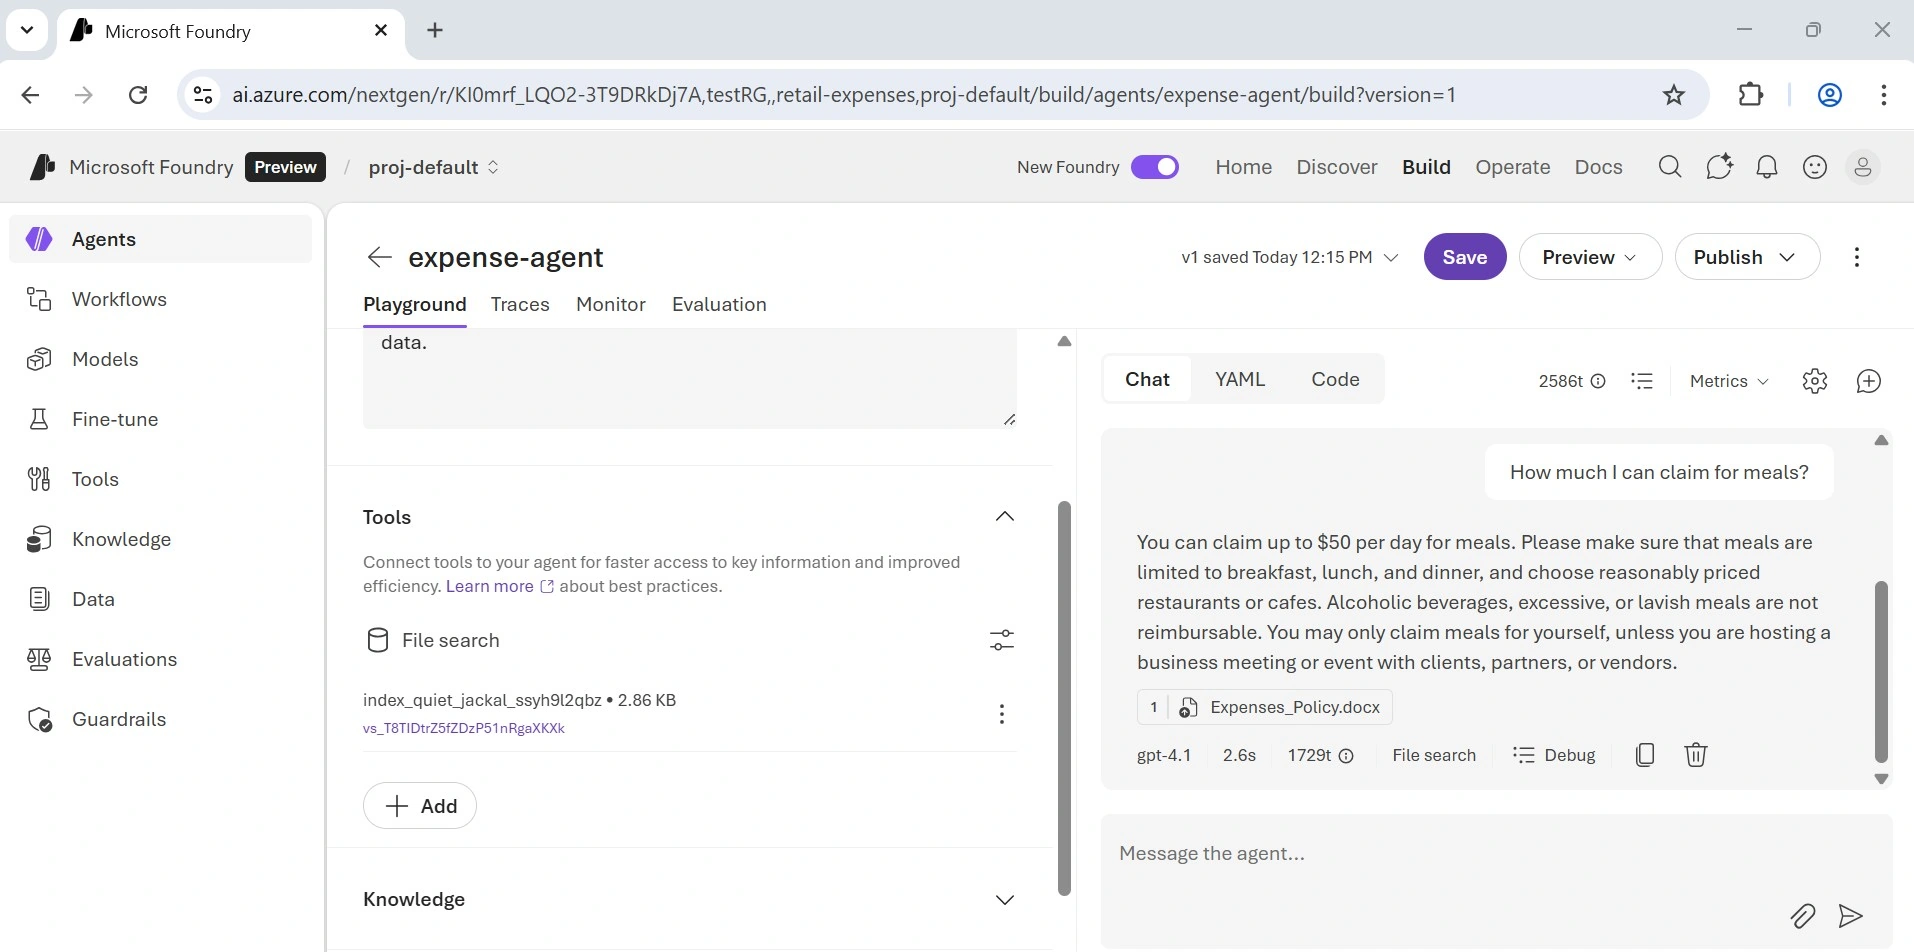Show info for 1729t tokens

point(1346,756)
